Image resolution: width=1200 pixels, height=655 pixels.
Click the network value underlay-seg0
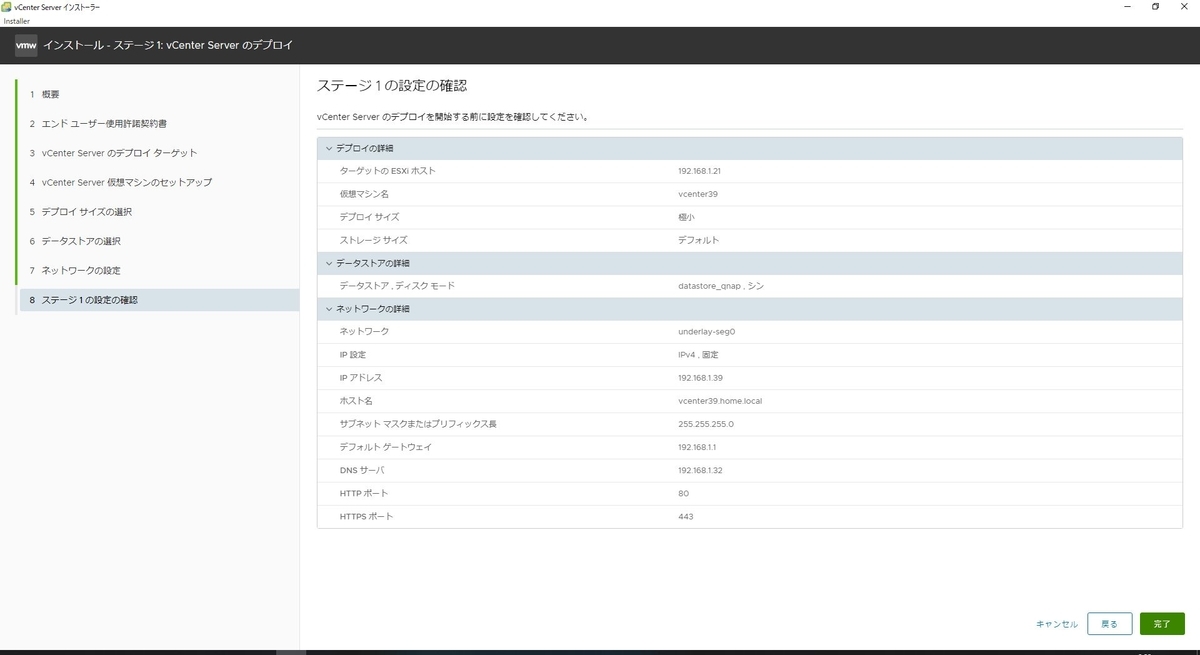tap(706, 332)
